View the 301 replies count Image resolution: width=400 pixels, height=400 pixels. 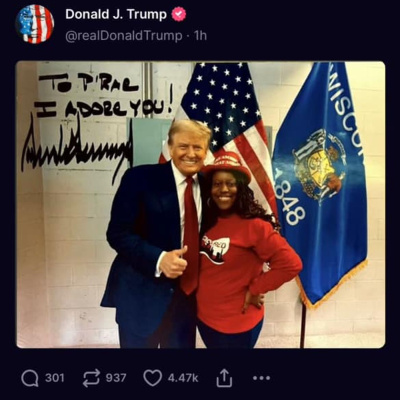tap(55, 378)
